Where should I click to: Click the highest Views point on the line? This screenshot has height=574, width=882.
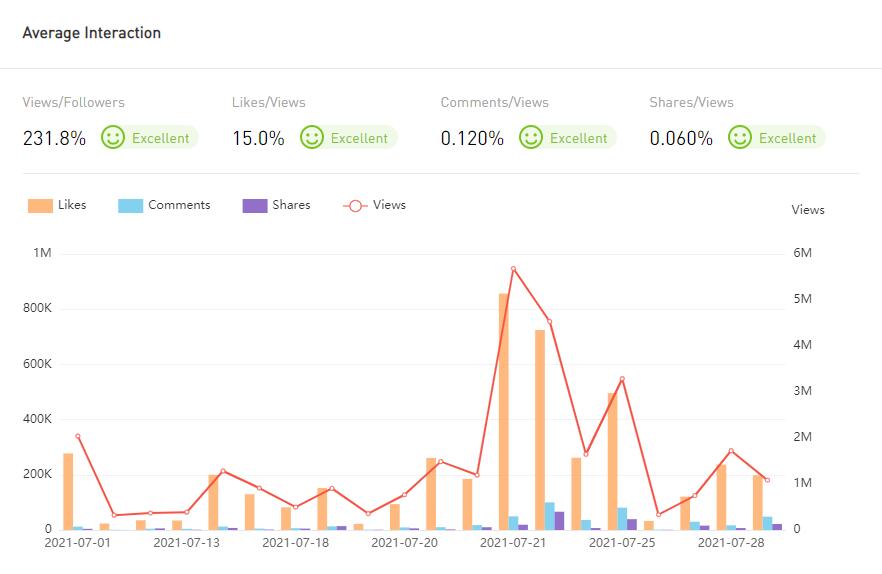click(x=513, y=269)
